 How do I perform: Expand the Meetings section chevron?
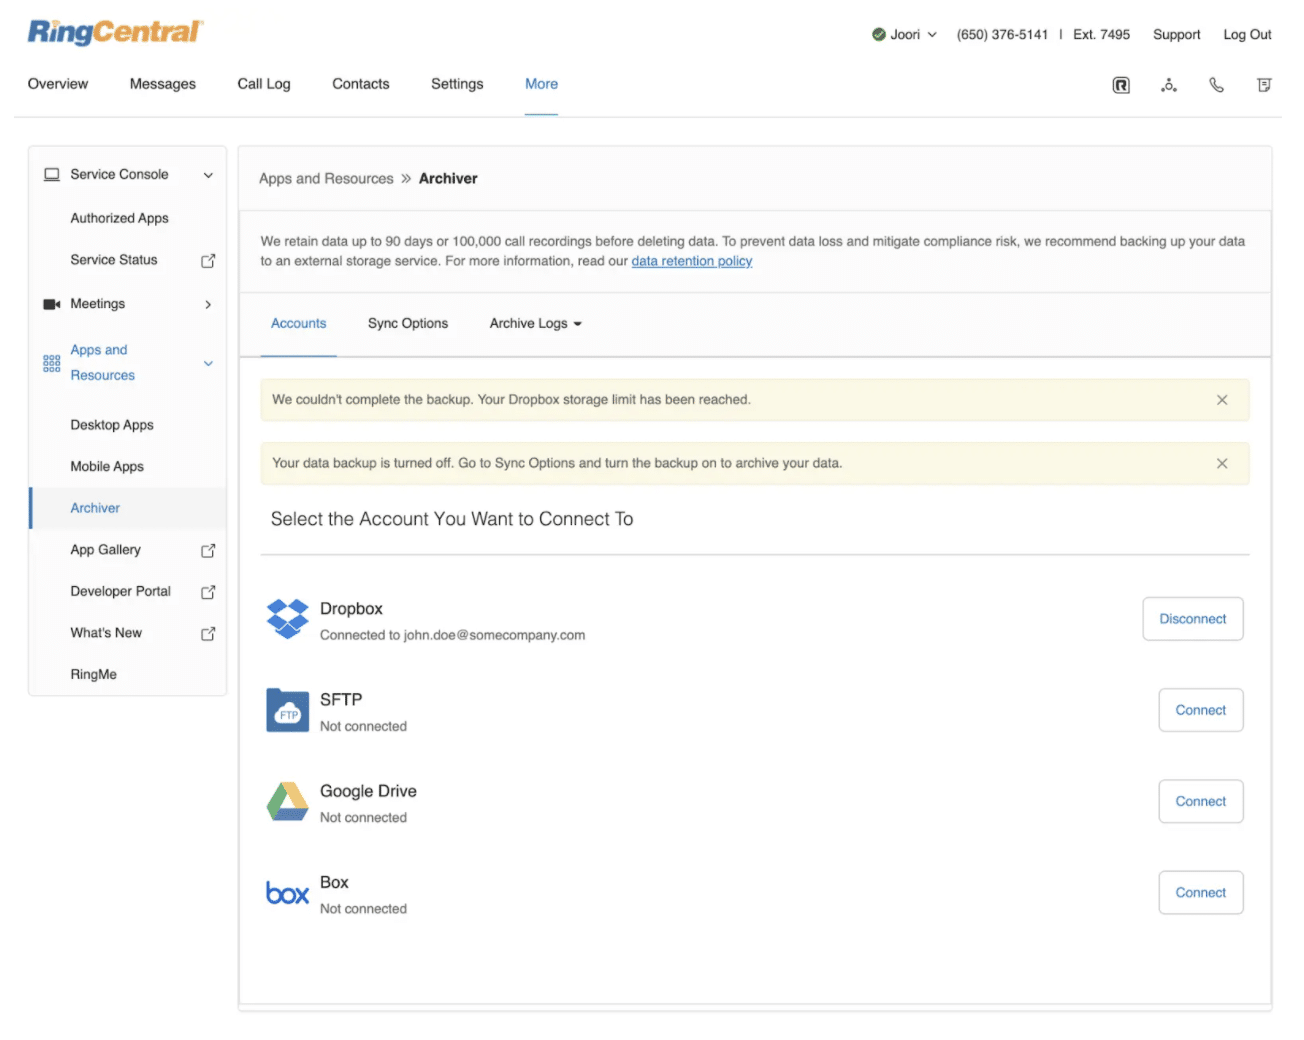(x=208, y=304)
